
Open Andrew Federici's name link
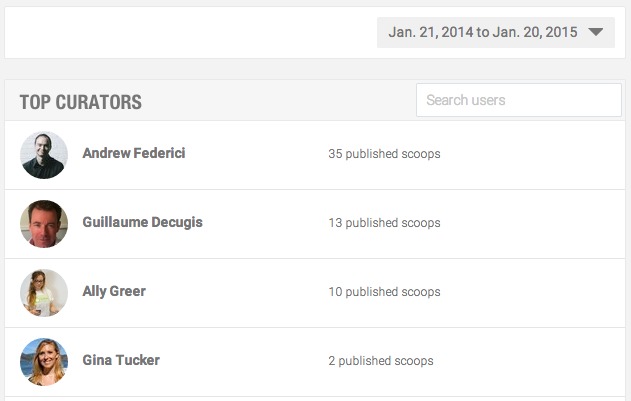click(x=134, y=153)
